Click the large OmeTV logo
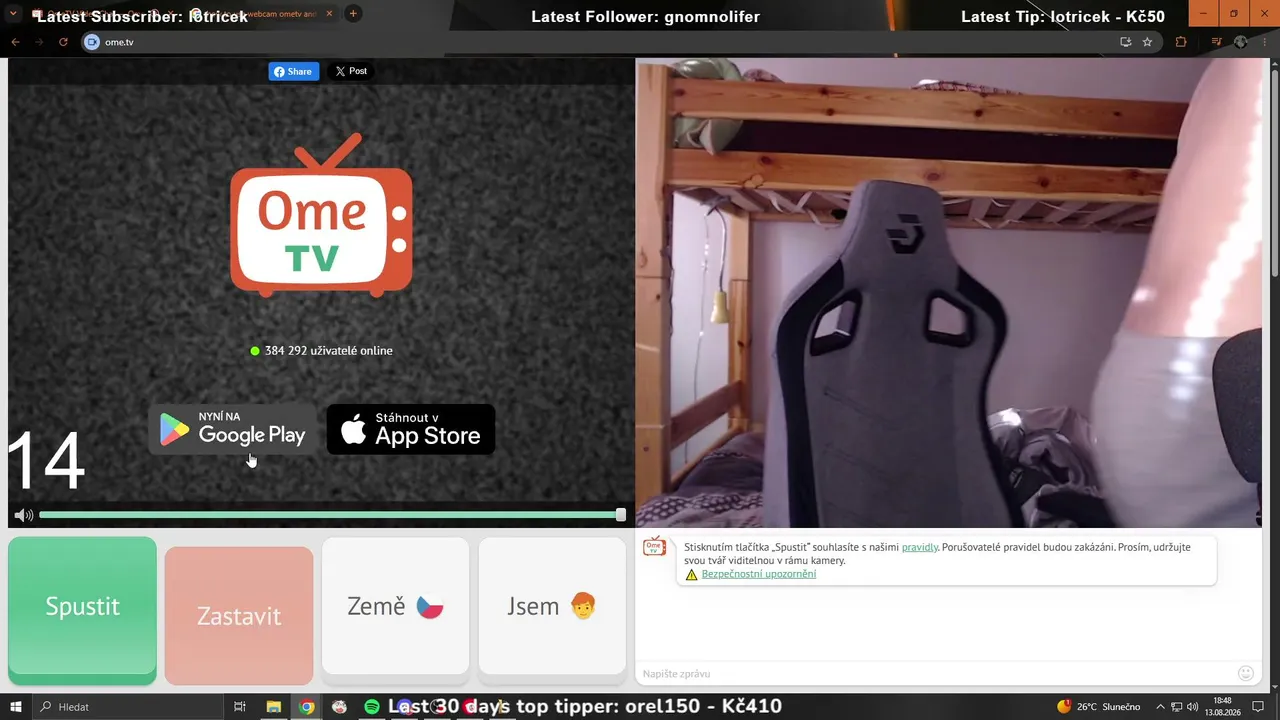 (x=321, y=216)
